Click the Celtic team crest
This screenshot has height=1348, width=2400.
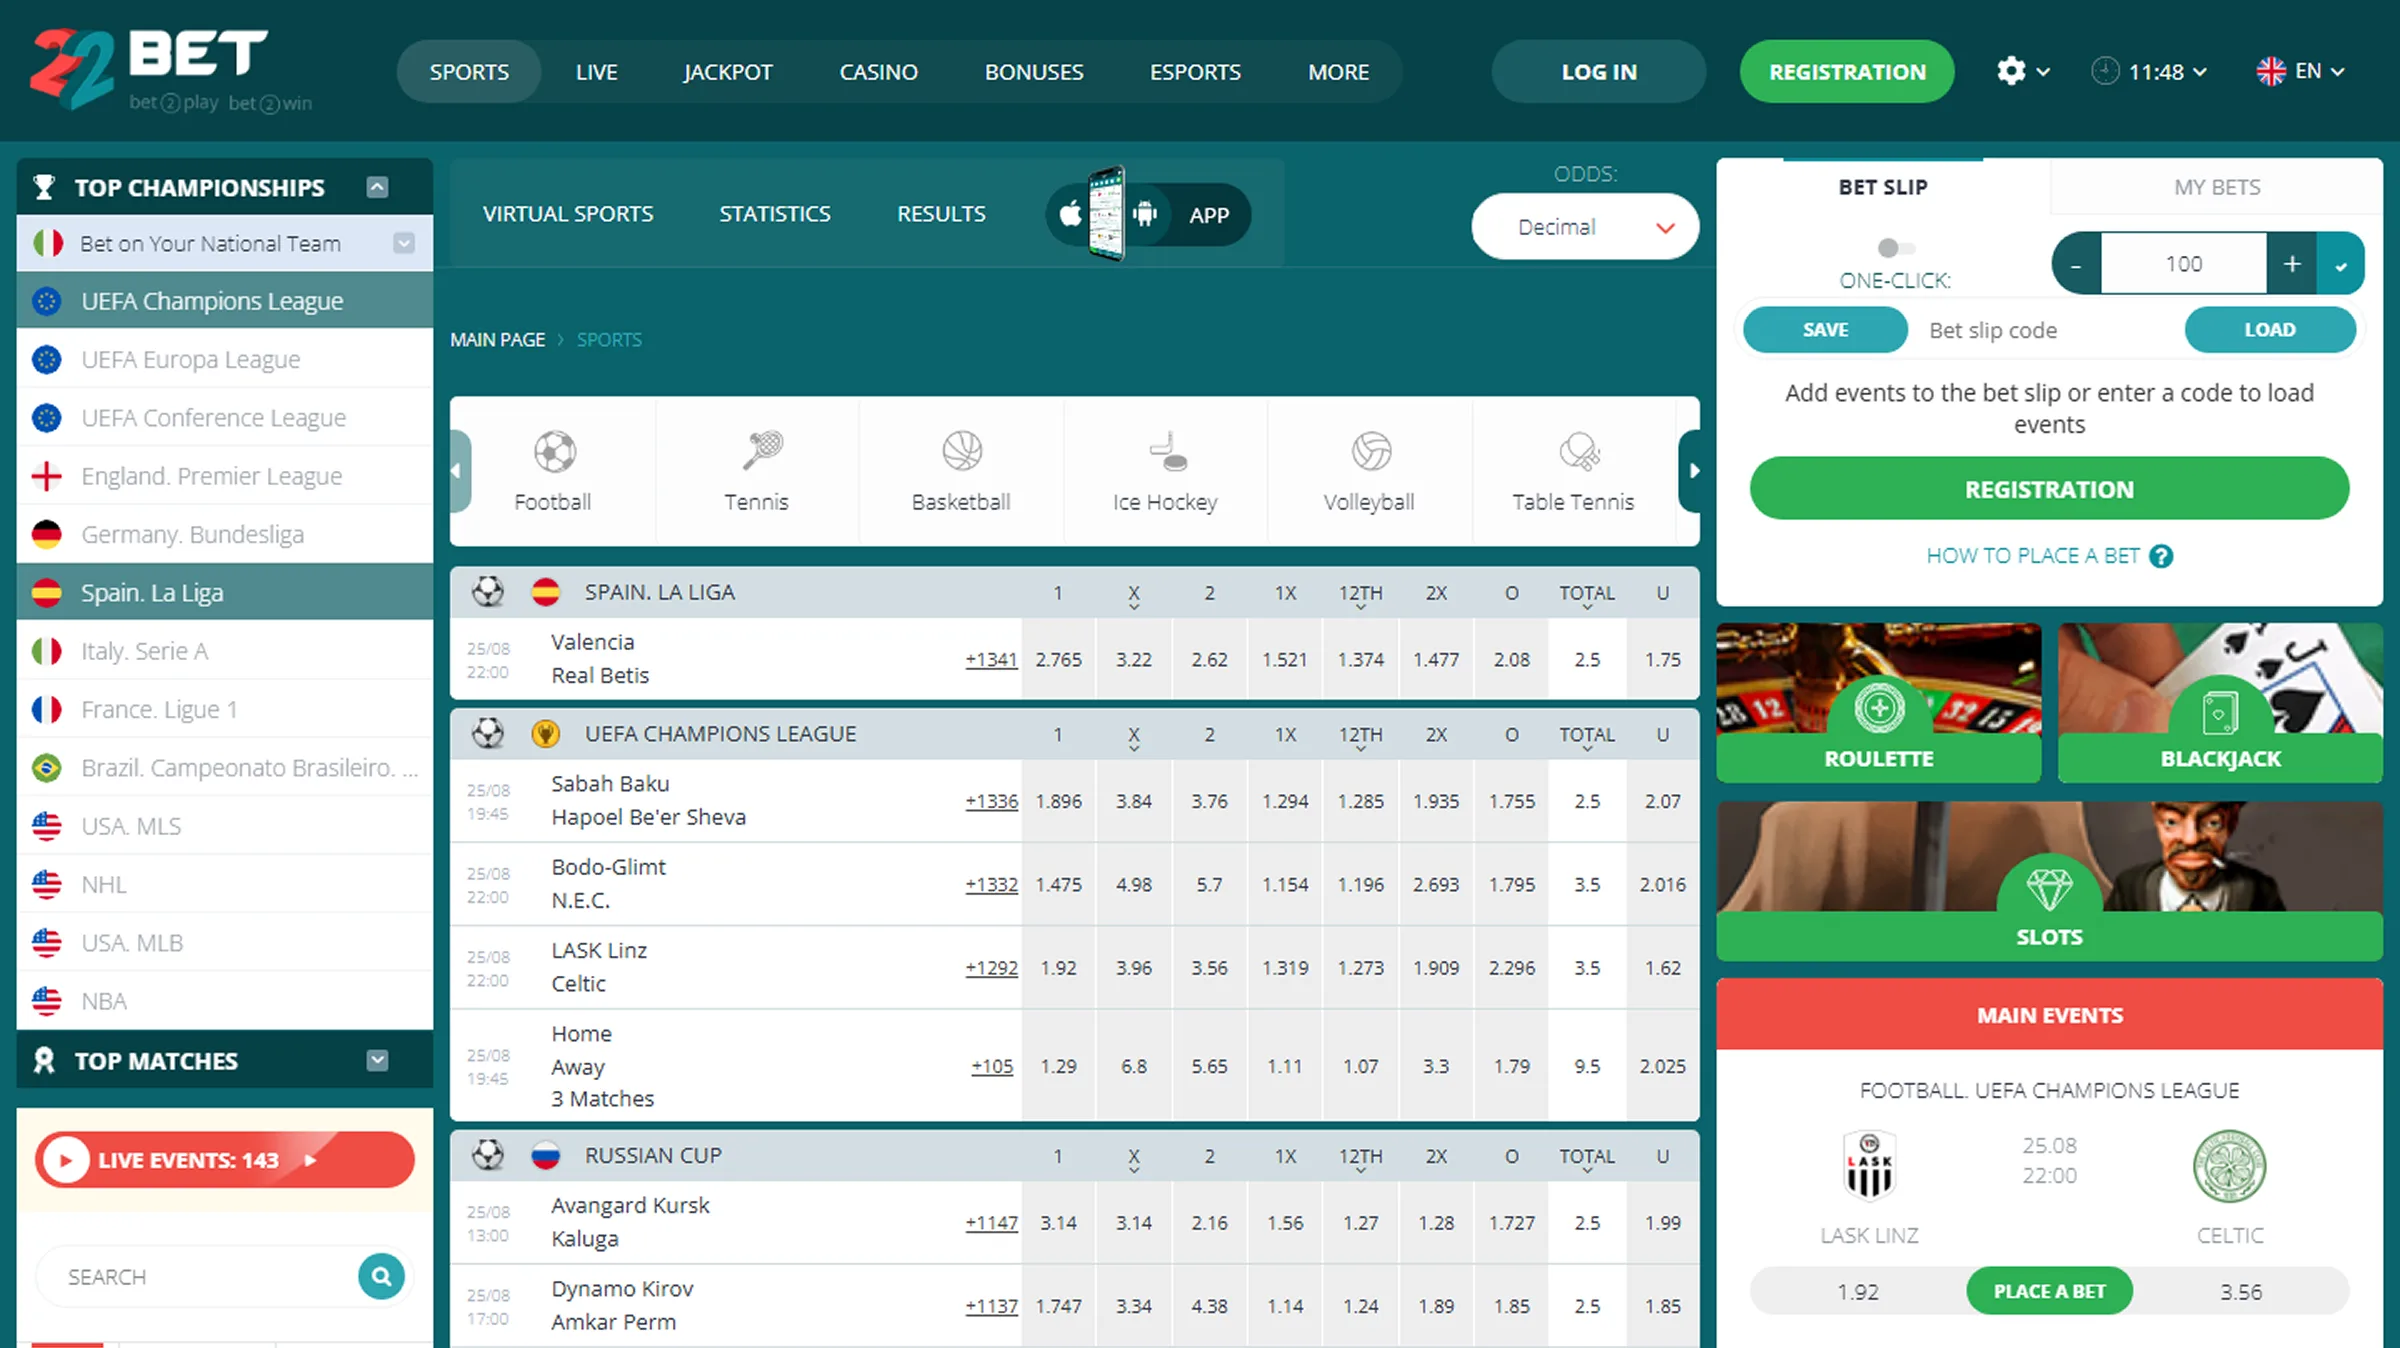(x=2229, y=1166)
